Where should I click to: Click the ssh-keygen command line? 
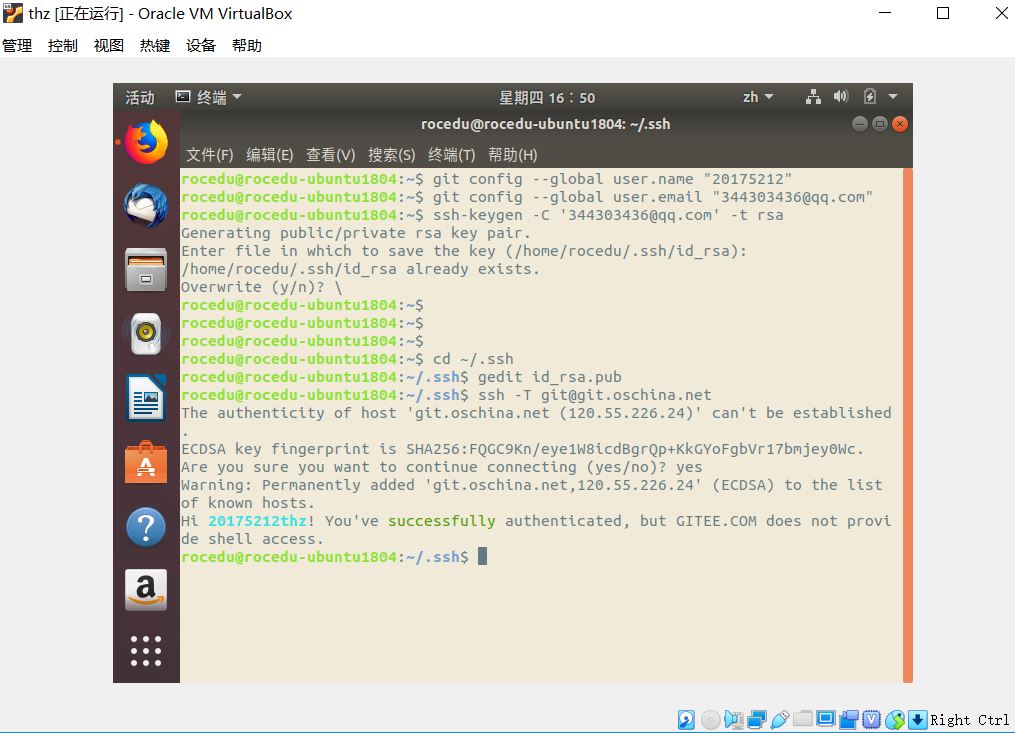tap(608, 215)
